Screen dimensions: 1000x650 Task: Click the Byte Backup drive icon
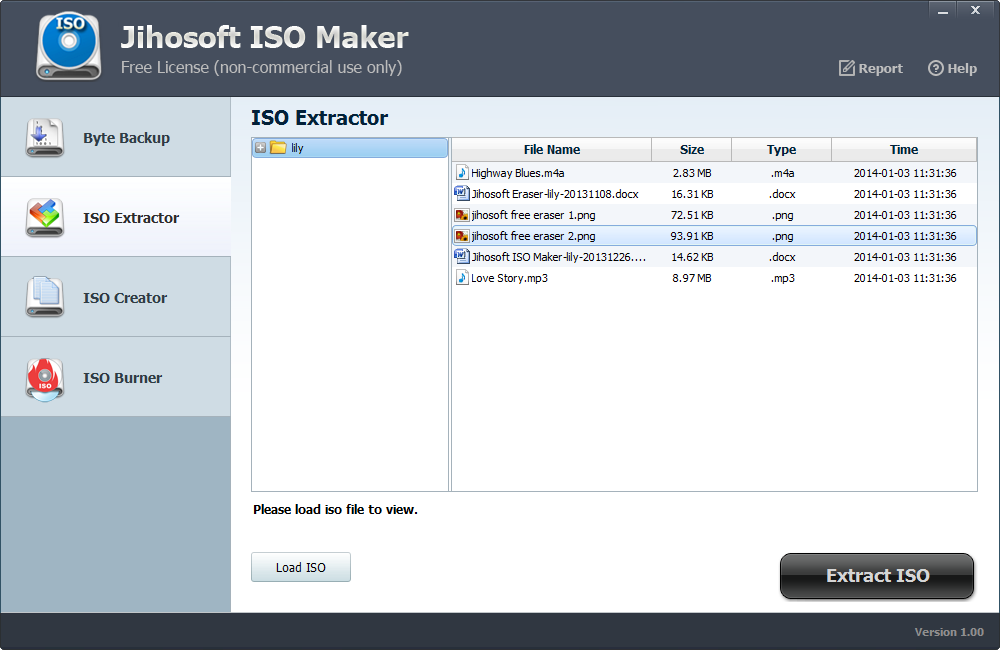[x=45, y=137]
